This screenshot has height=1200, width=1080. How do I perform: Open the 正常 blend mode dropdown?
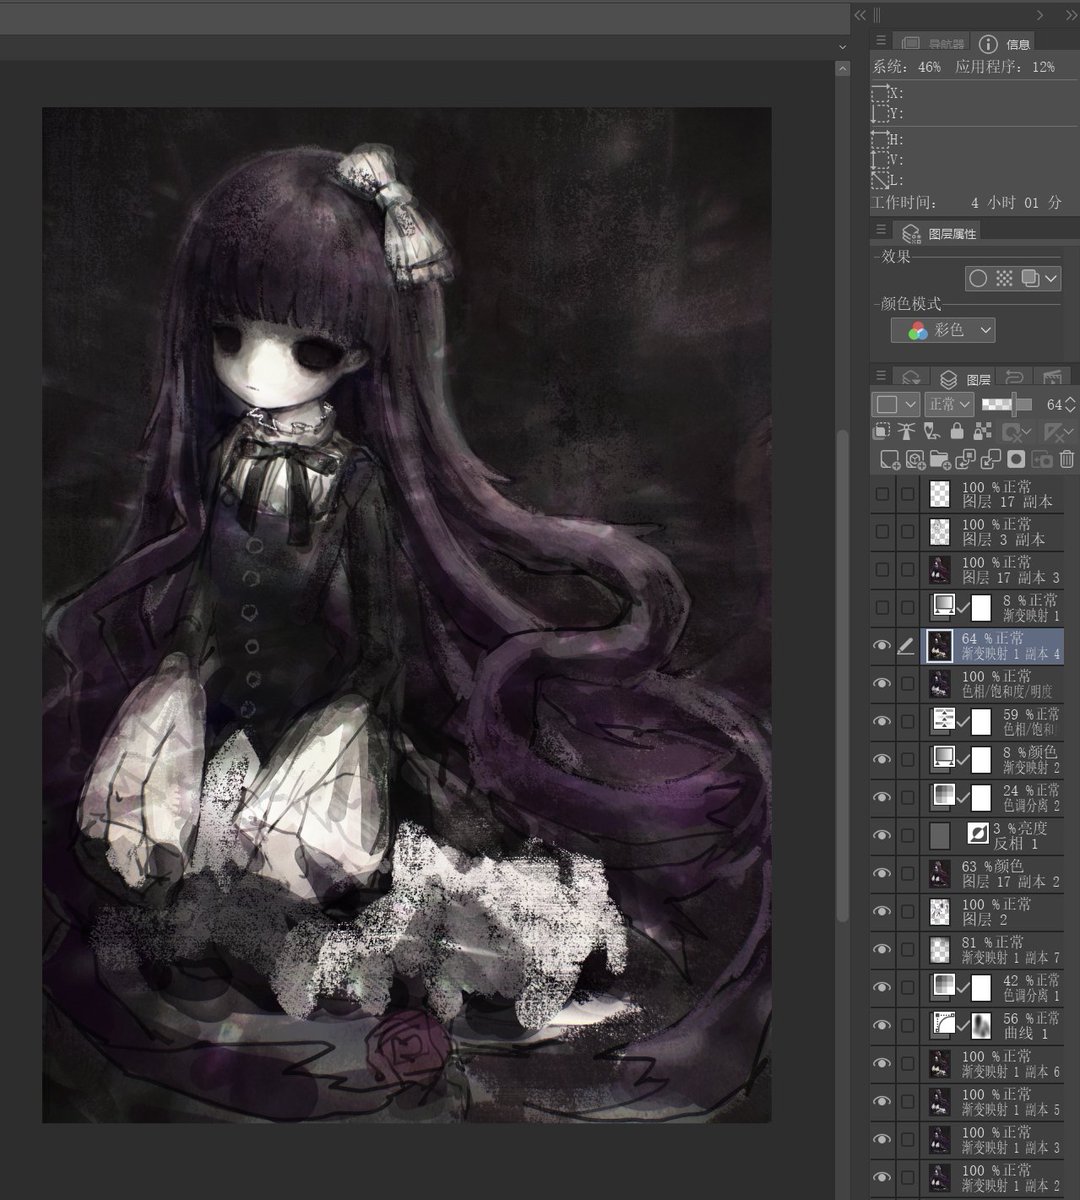948,404
